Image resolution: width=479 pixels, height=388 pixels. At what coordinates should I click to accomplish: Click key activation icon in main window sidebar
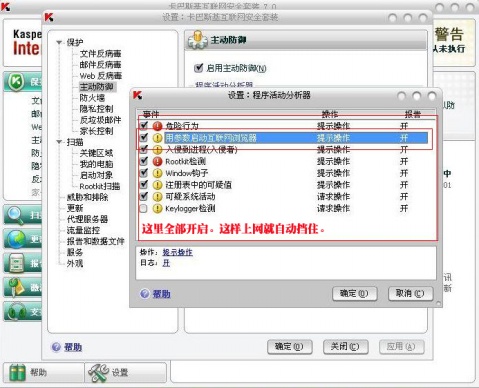tap(16, 287)
